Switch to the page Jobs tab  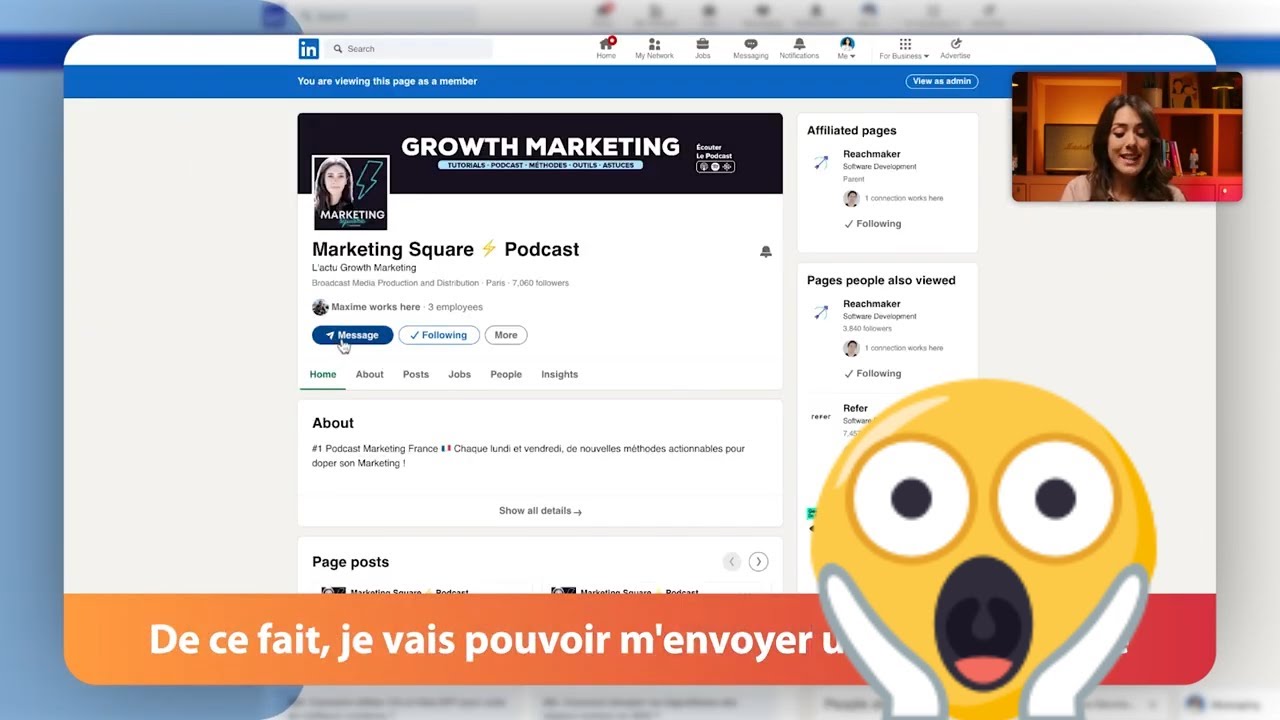coord(459,374)
